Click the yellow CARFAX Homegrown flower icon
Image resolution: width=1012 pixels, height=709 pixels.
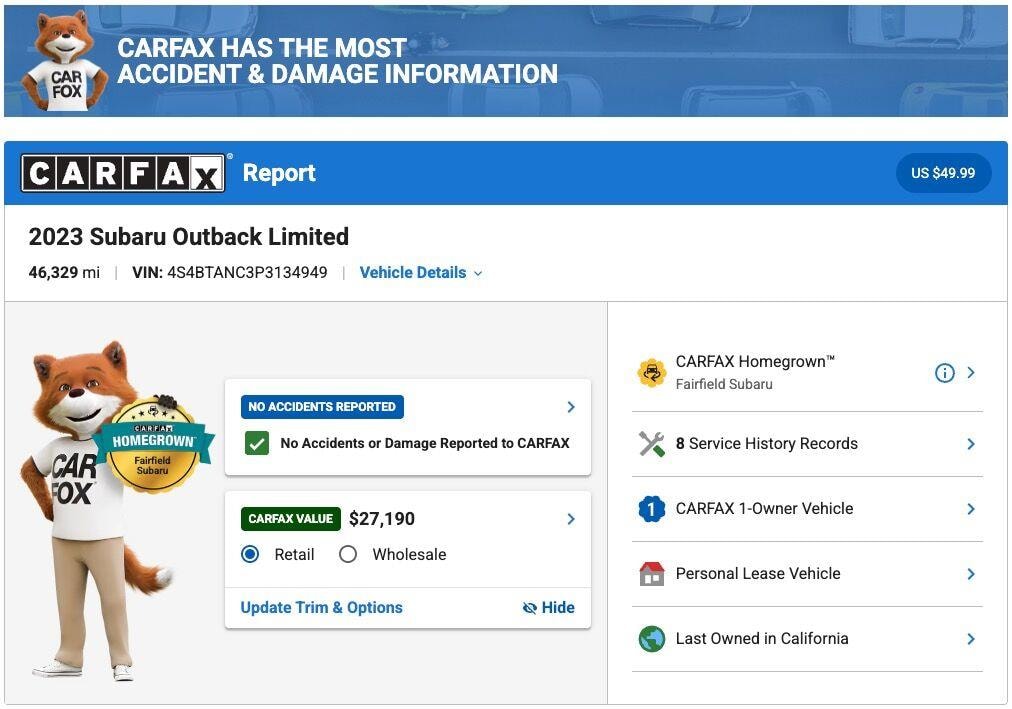651,373
